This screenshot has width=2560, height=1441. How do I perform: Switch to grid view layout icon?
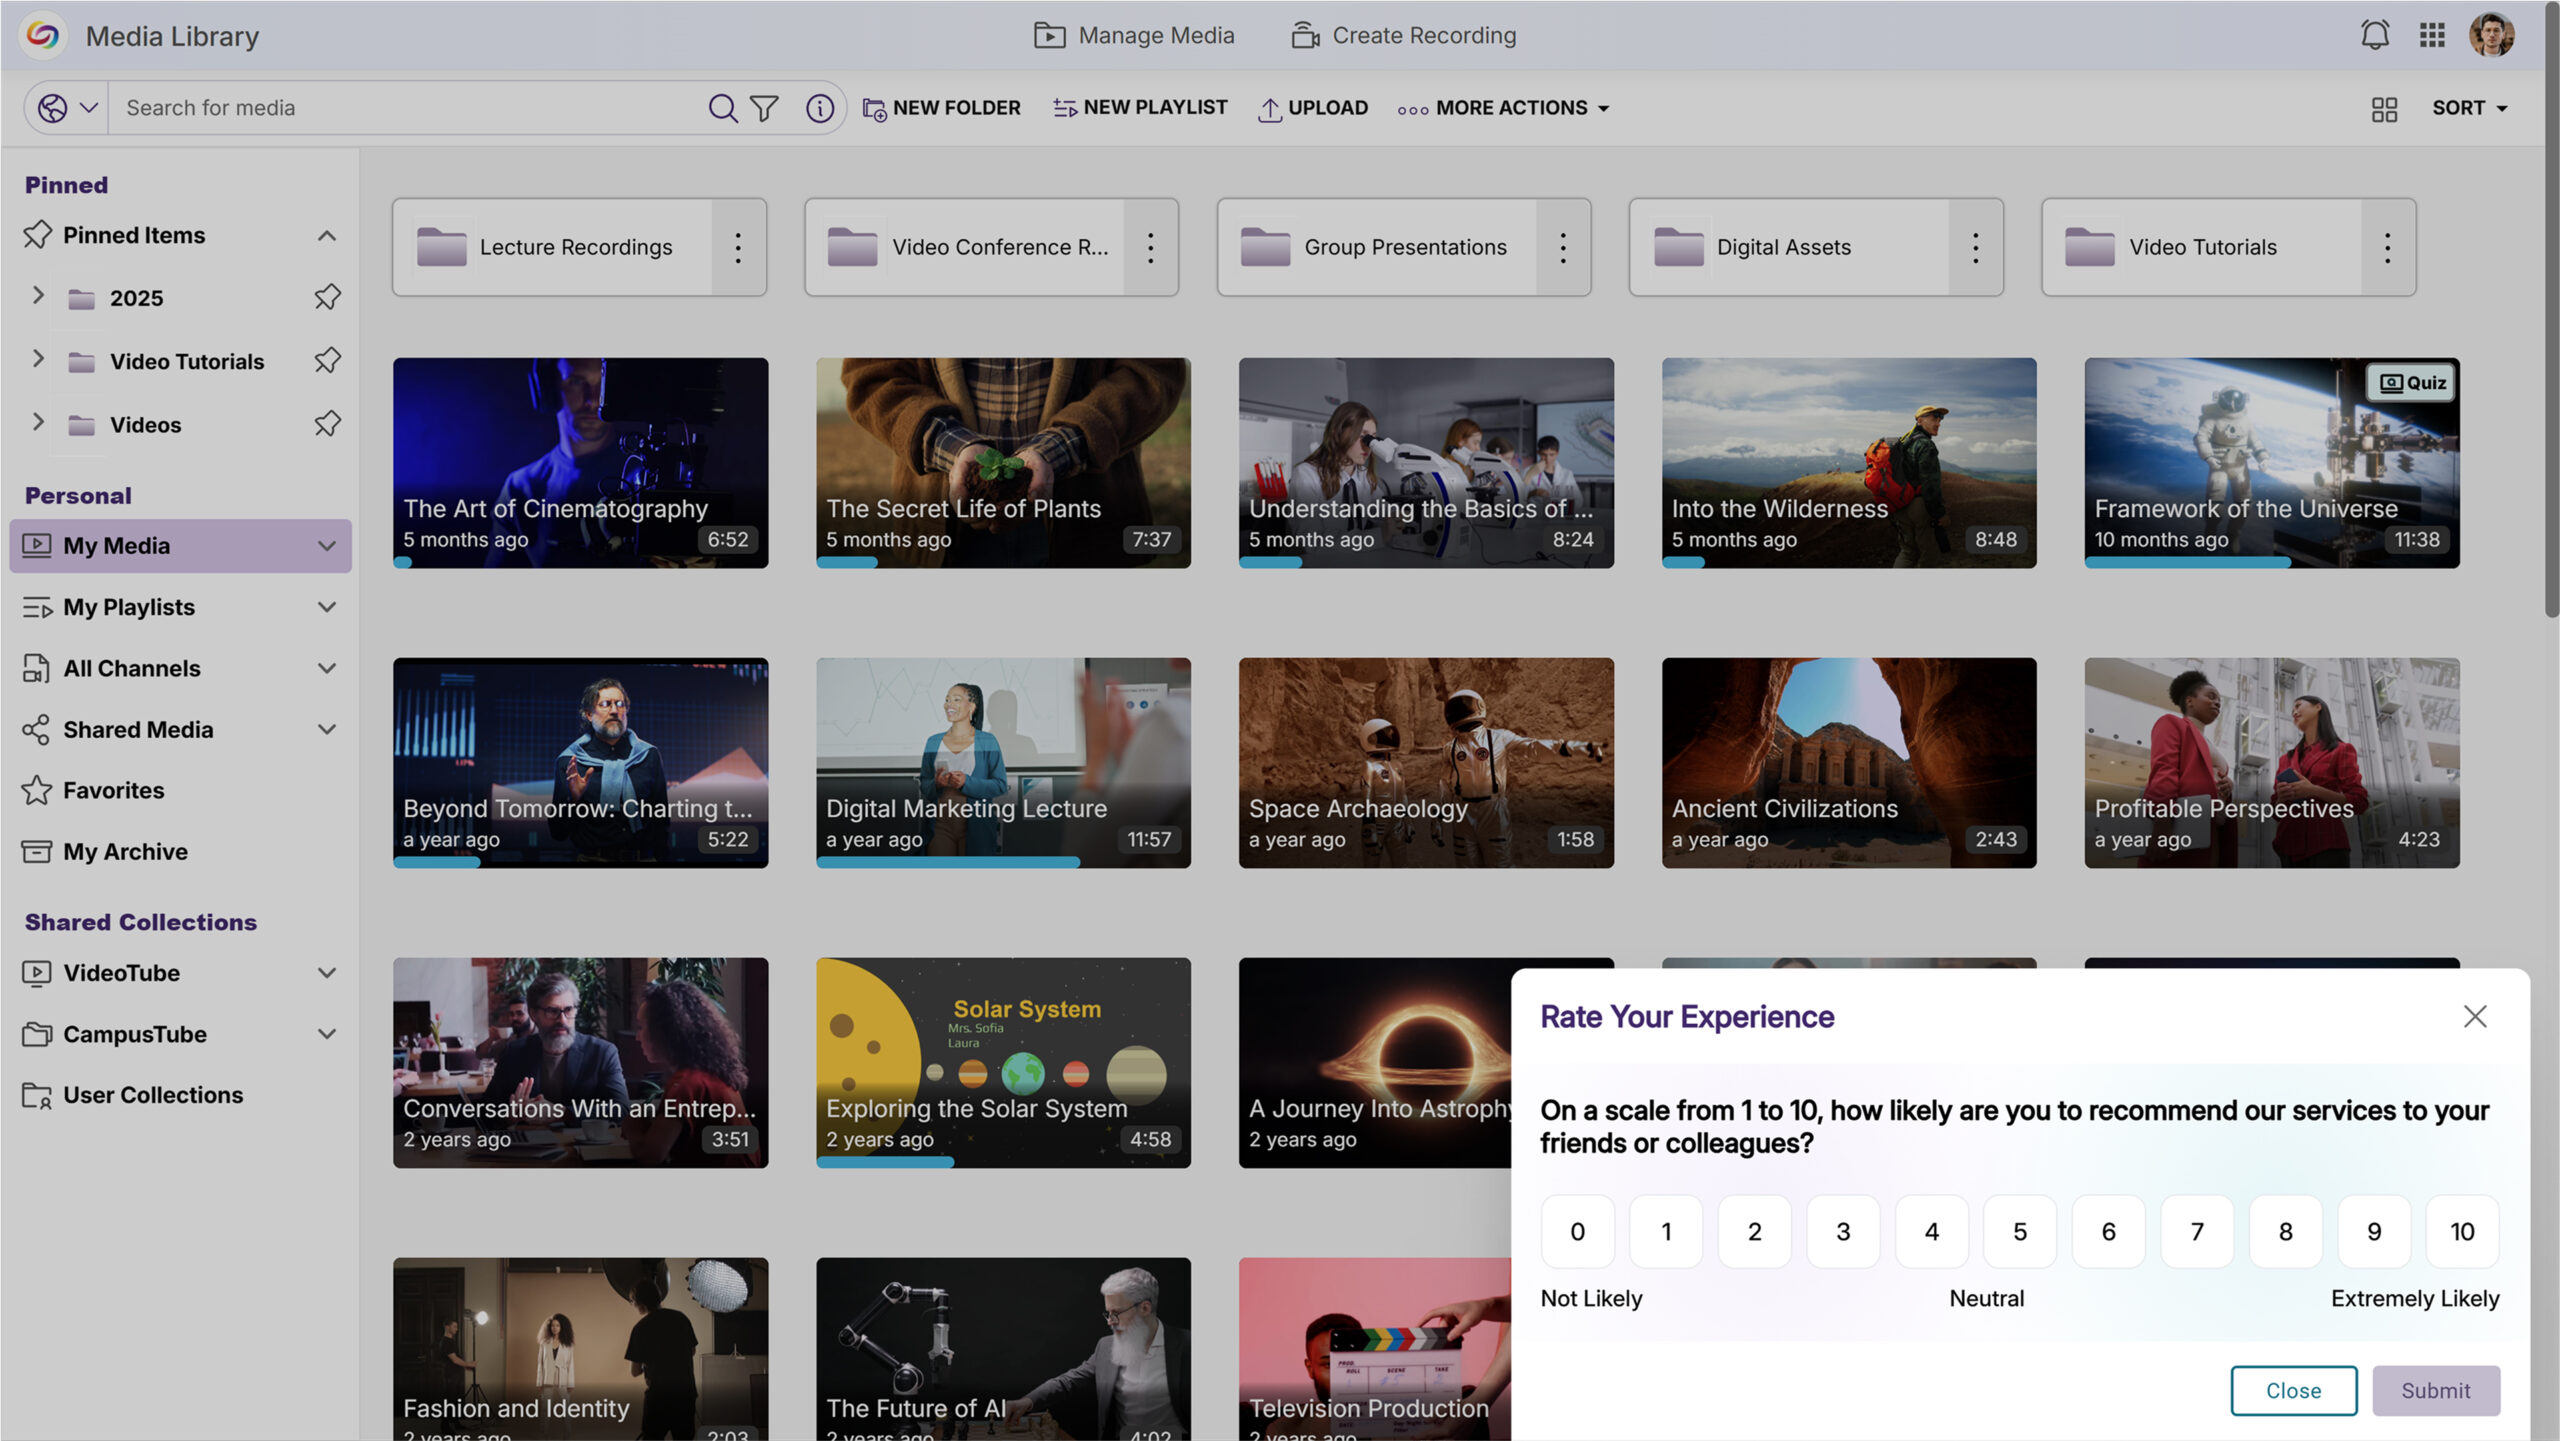click(2384, 108)
